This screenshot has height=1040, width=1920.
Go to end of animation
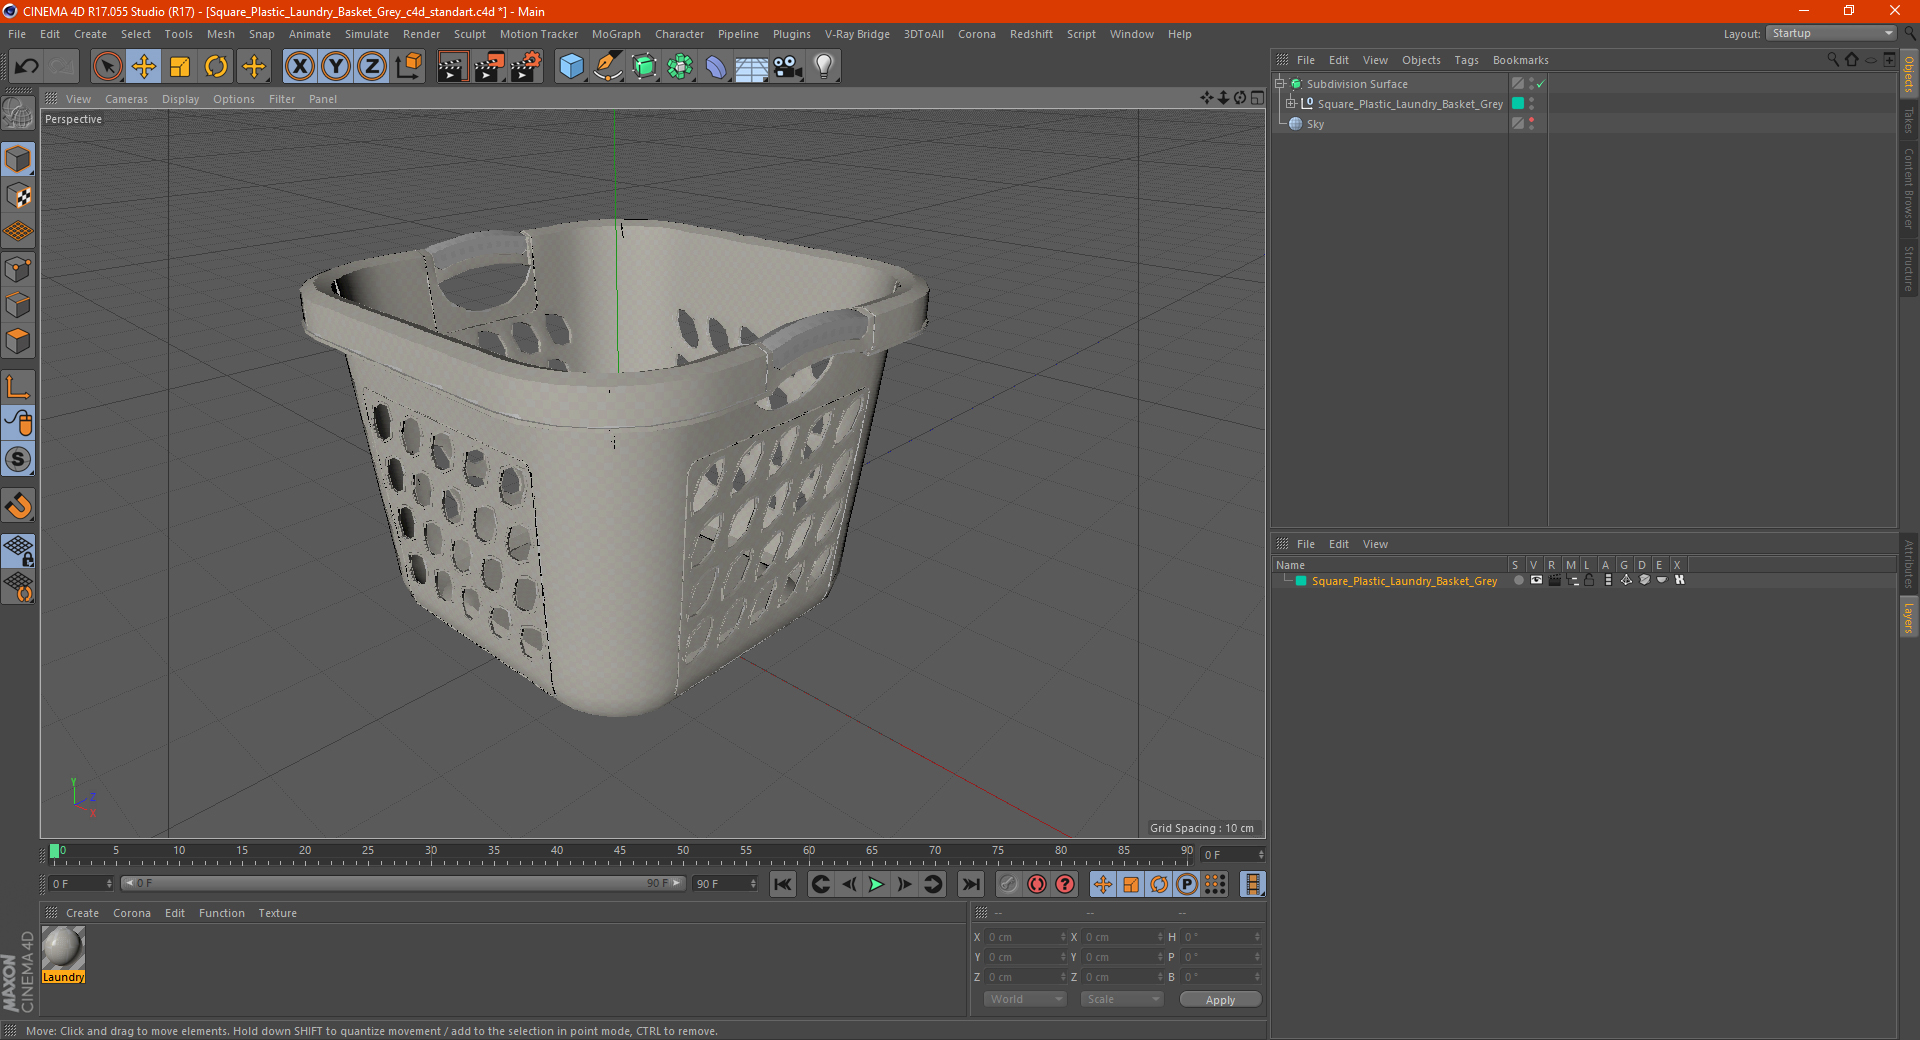(970, 884)
